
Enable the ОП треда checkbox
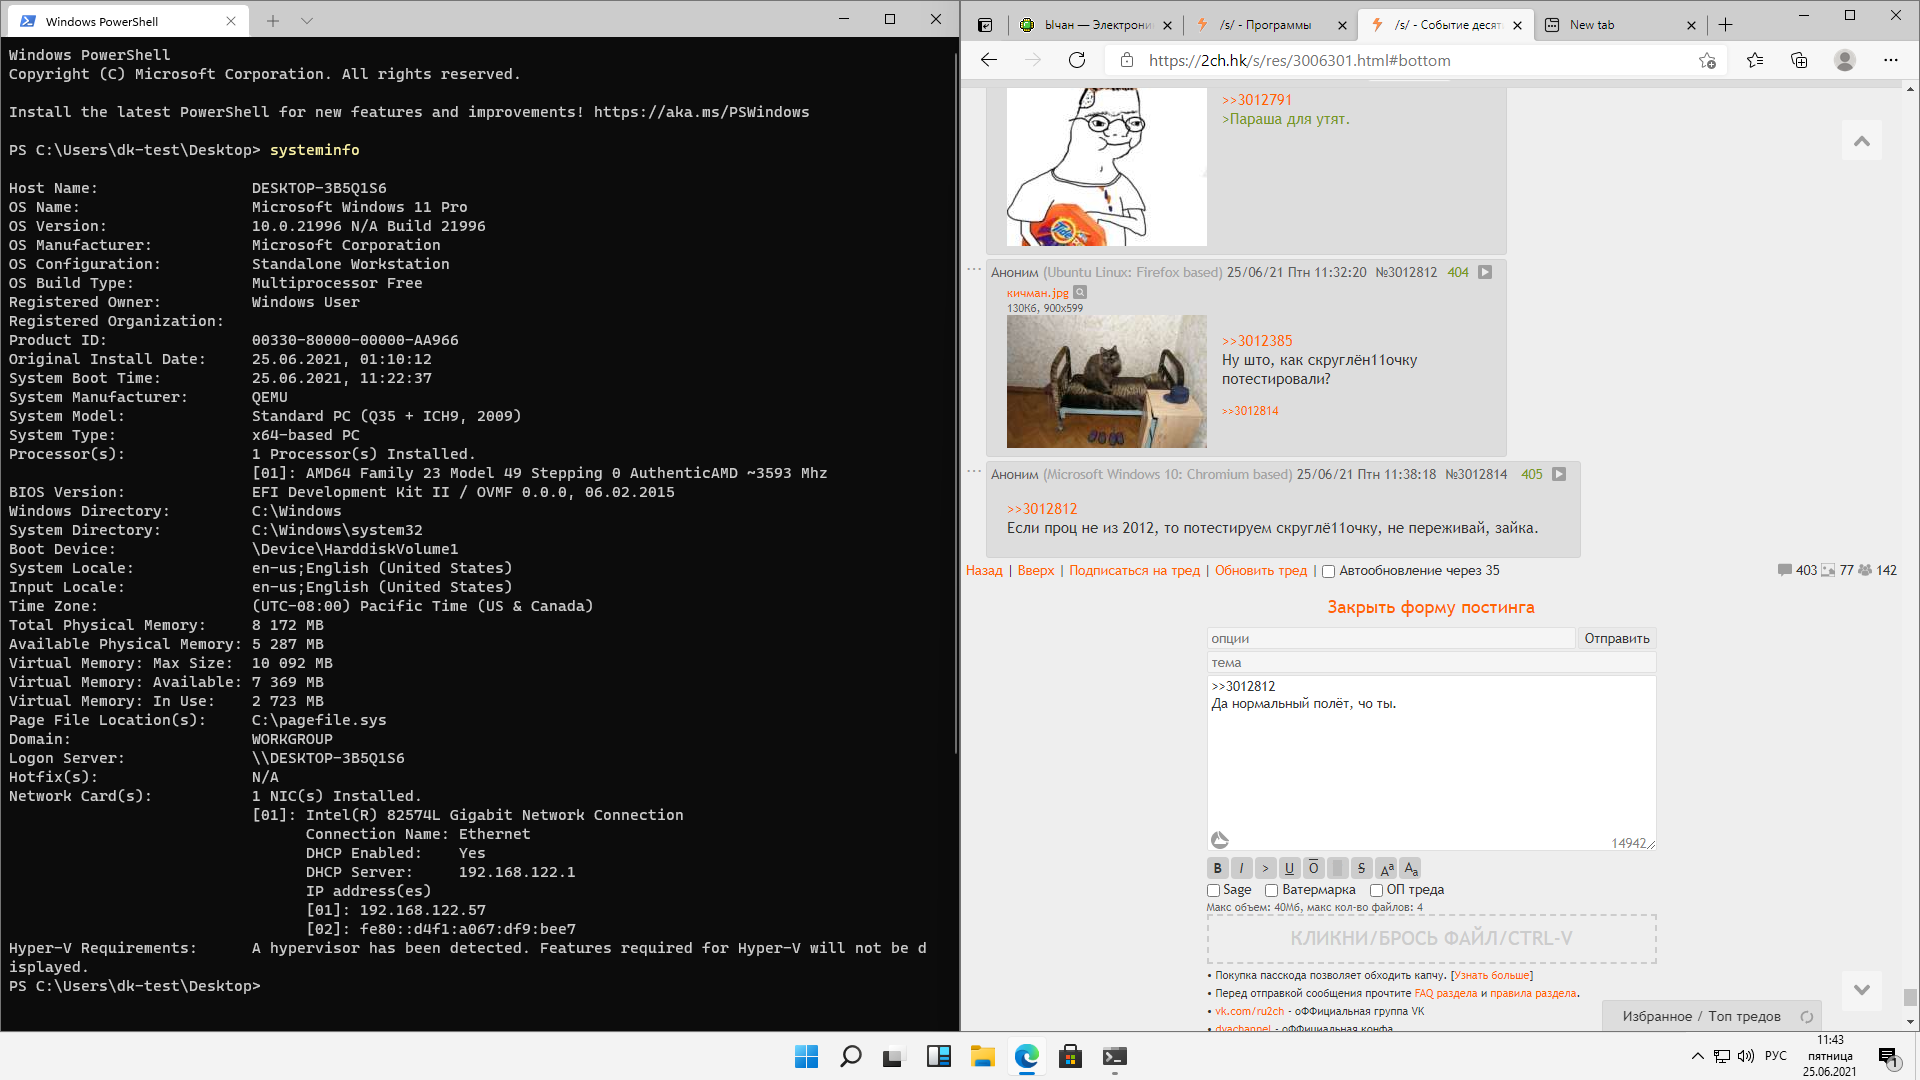tap(1376, 890)
